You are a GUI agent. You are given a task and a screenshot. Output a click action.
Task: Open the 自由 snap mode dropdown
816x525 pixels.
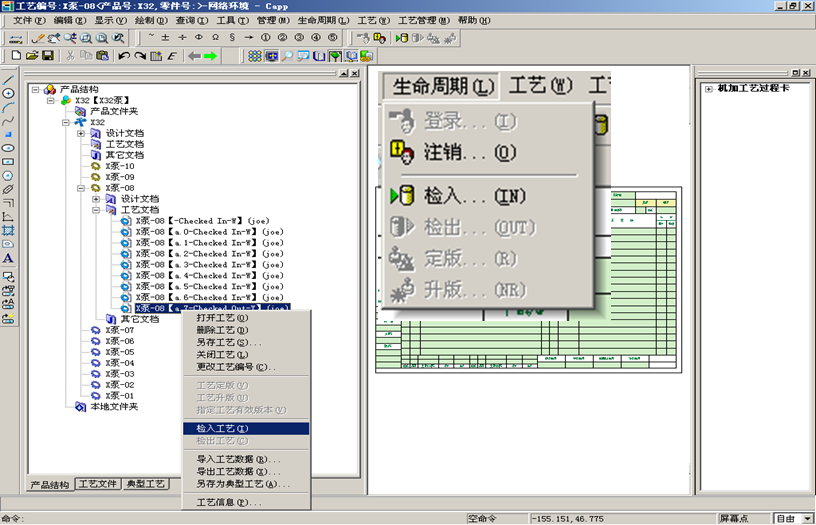coord(805,518)
